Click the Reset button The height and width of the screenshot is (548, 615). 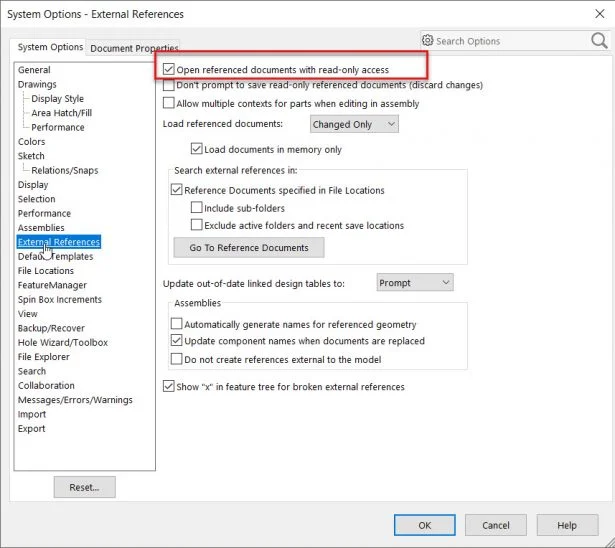pyautogui.click(x=84, y=488)
